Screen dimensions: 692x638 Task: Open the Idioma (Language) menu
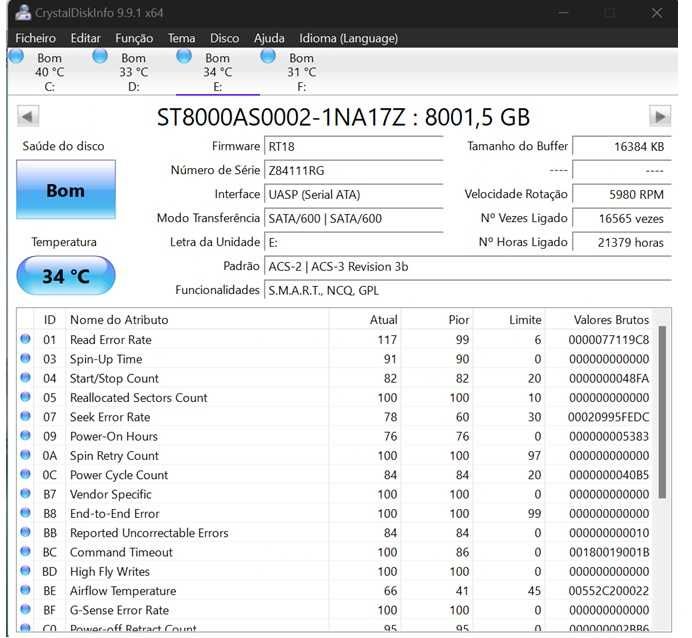(x=349, y=38)
